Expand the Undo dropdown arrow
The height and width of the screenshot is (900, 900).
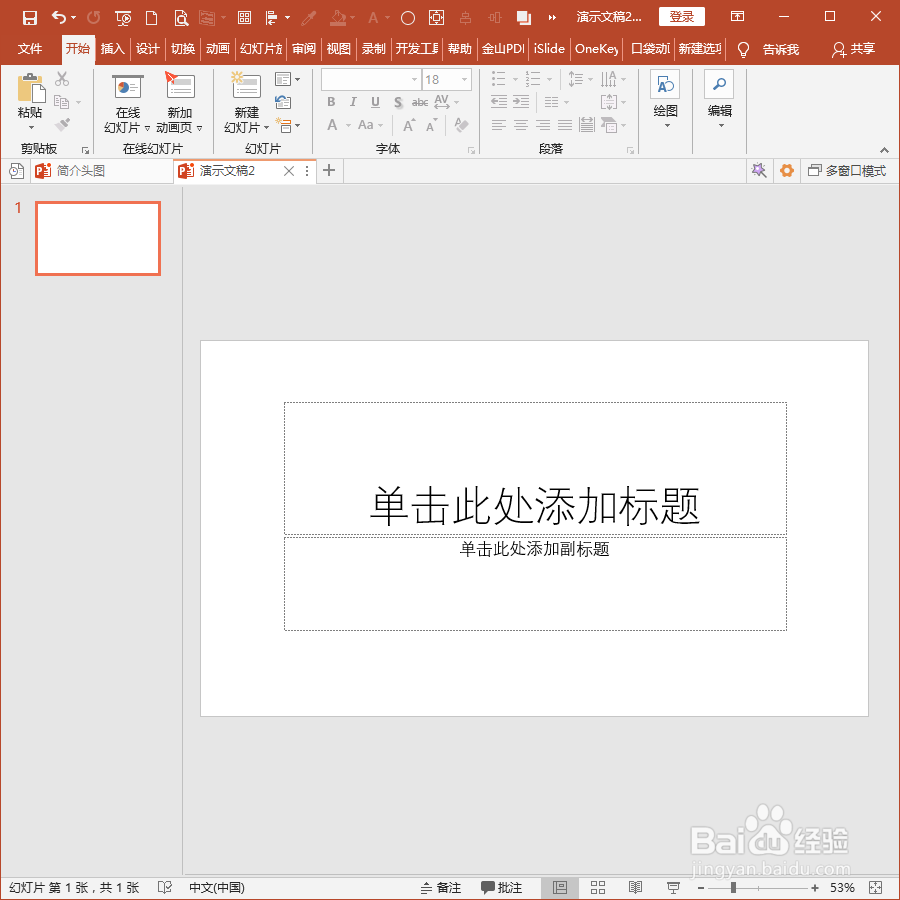coord(72,15)
